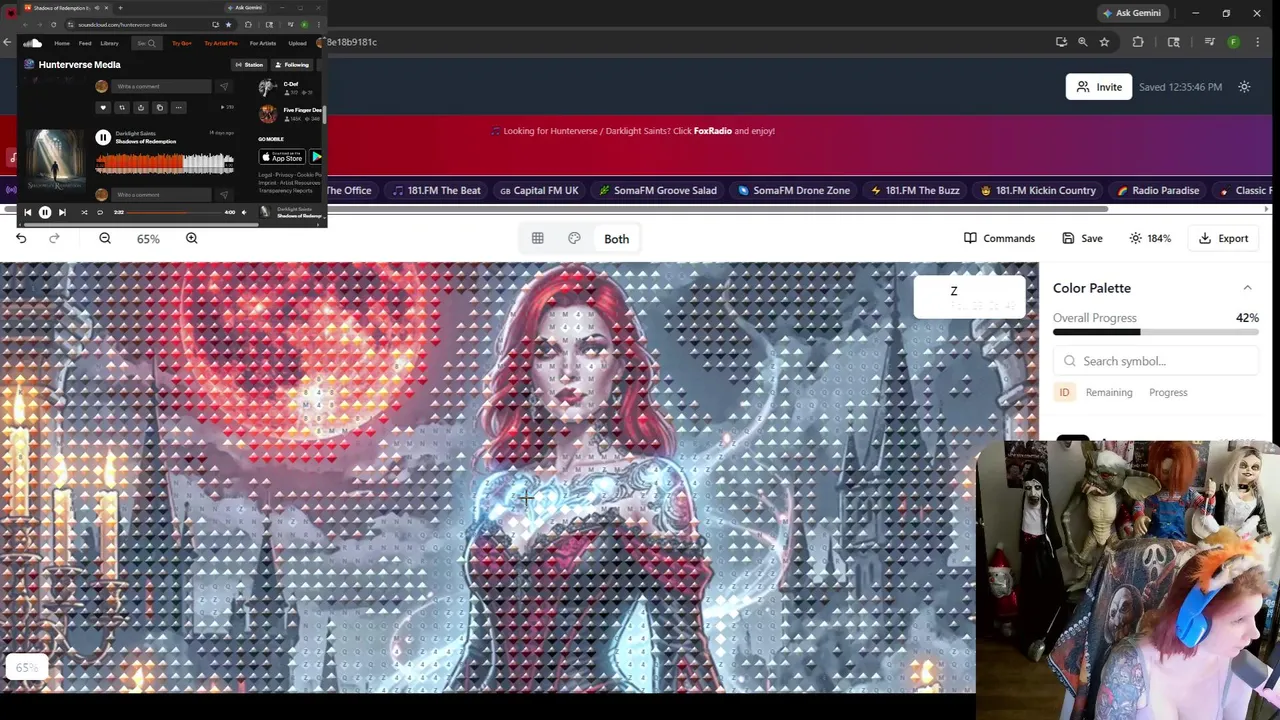Like the track with heart icon in SoundCloud
The width and height of the screenshot is (1280, 720).
(103, 108)
